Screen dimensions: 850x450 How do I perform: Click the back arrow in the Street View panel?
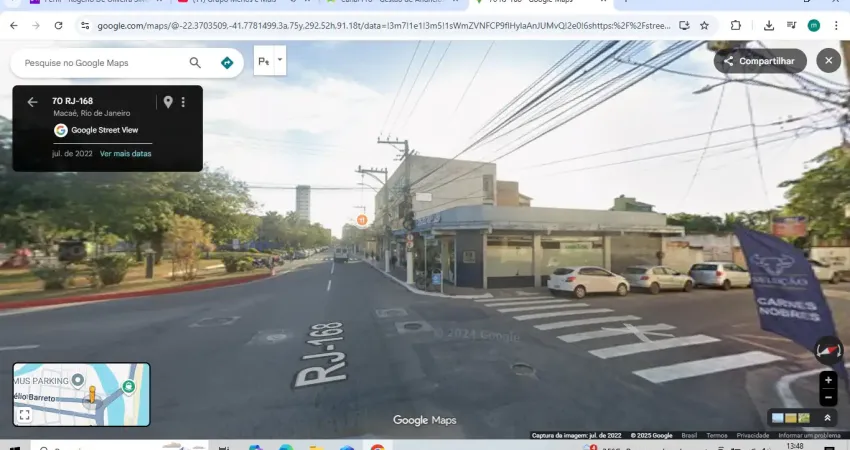point(33,102)
